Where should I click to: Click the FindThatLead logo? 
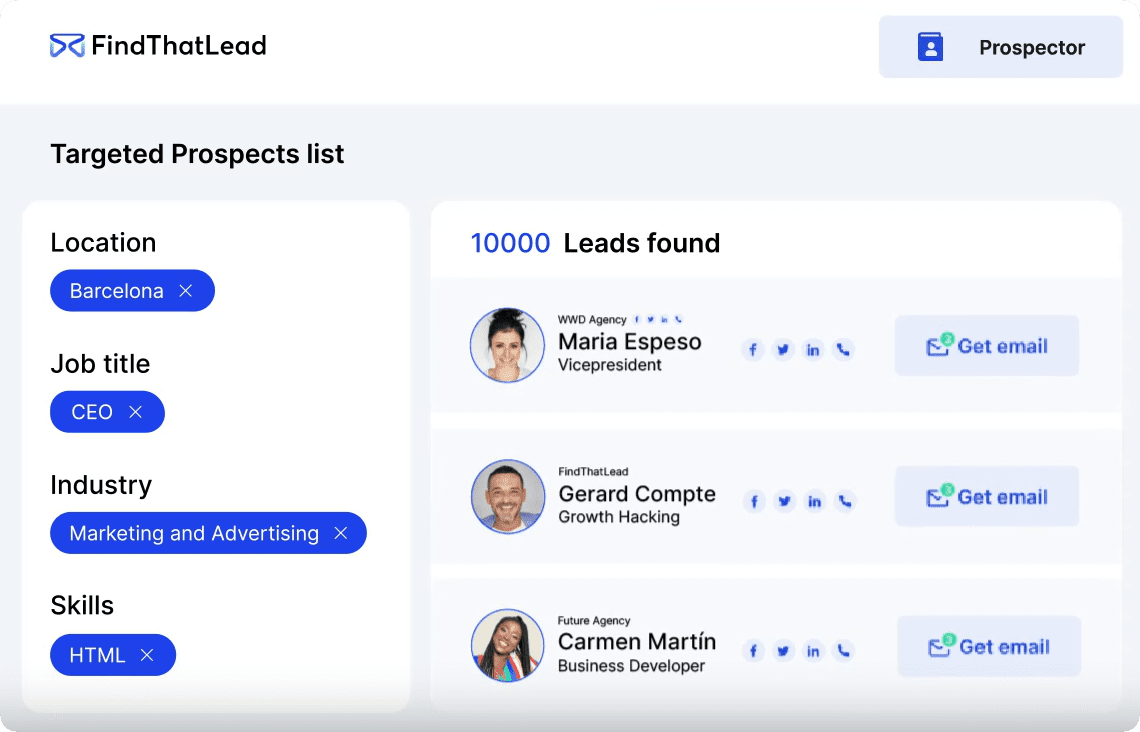pos(158,46)
